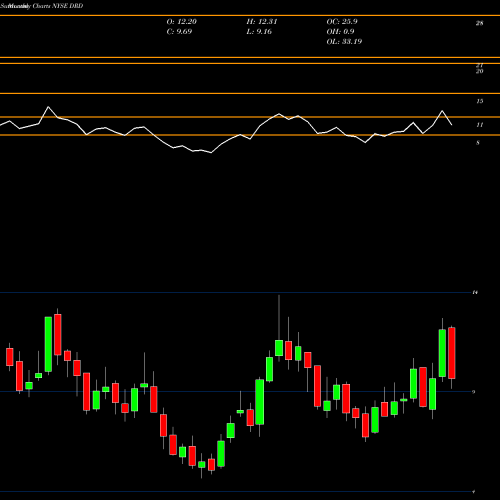The image size is (500, 500).
Task: Click the rightmost red candlestick
Action: [452, 353]
